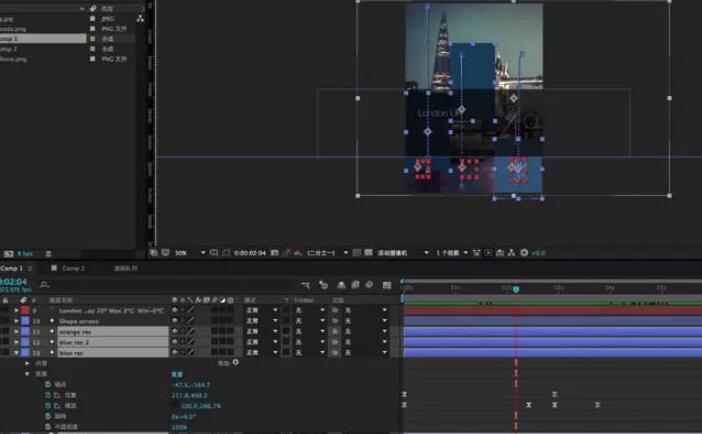Open the project flowchart icon in project panel
The width and height of the screenshot is (702, 434).
pos(140,18)
